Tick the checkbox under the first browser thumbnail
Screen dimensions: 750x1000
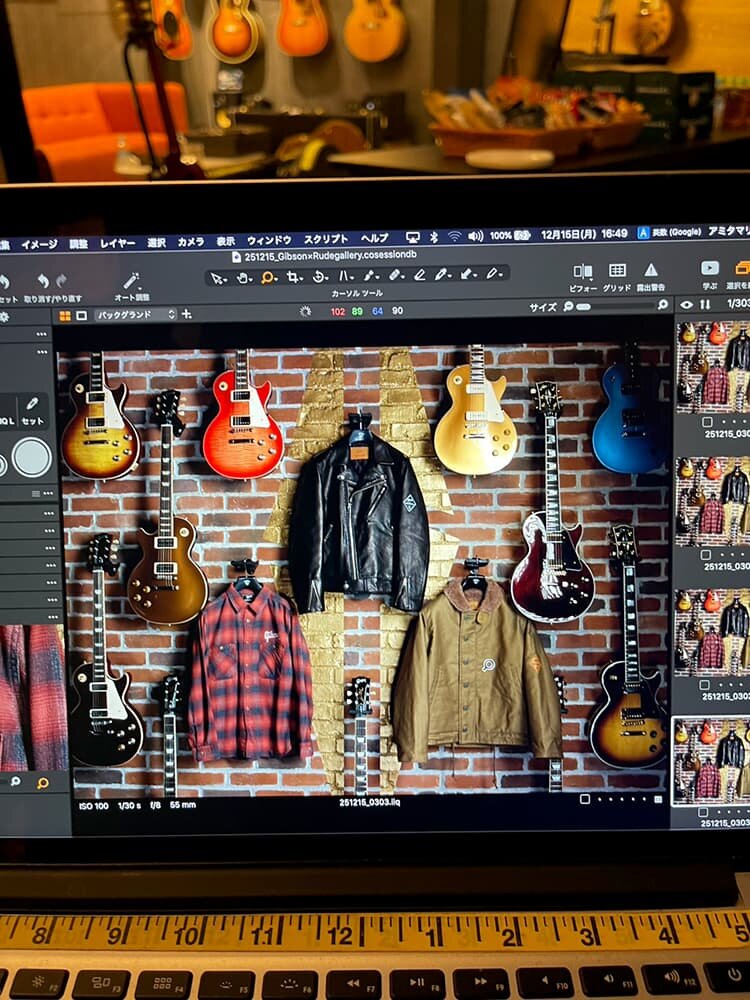click(707, 422)
